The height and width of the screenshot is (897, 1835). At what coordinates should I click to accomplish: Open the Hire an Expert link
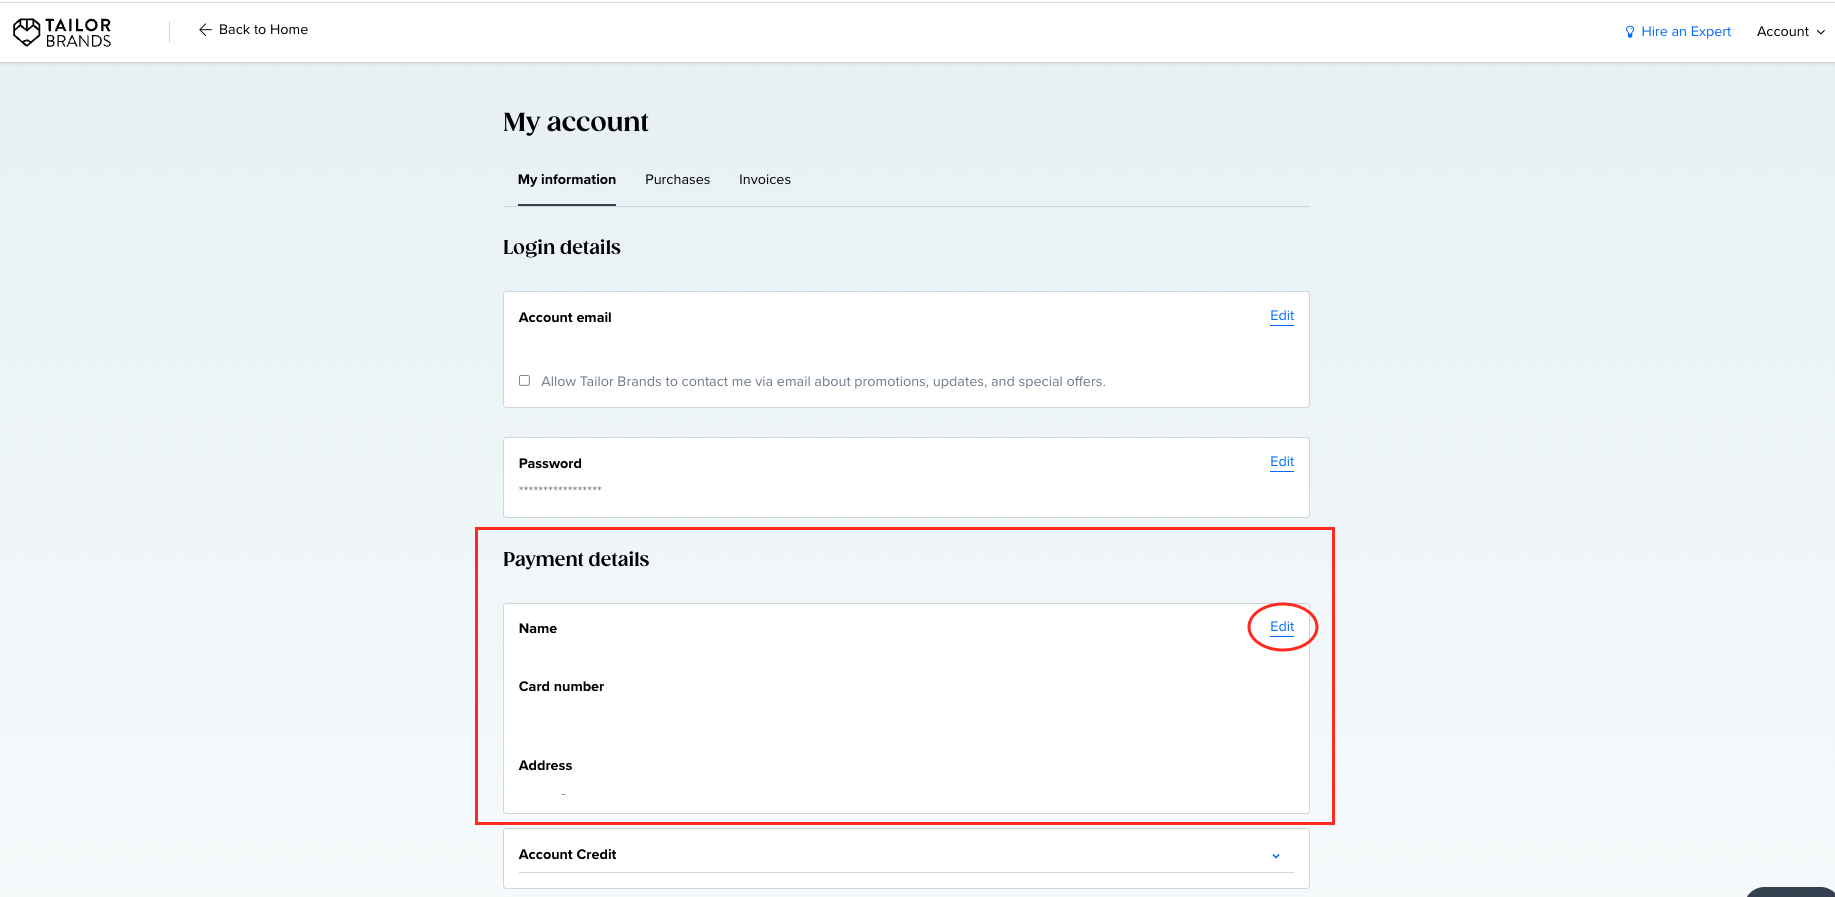[x=1678, y=32]
